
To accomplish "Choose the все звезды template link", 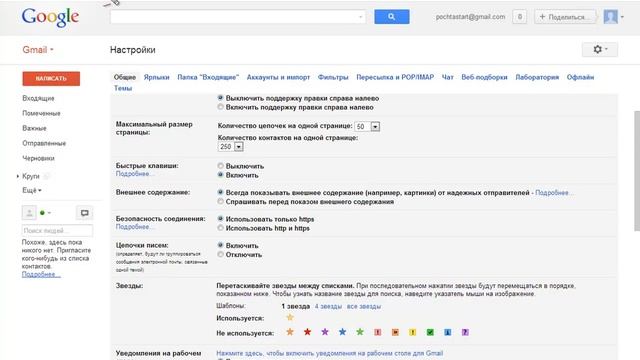I will coord(364,306).
